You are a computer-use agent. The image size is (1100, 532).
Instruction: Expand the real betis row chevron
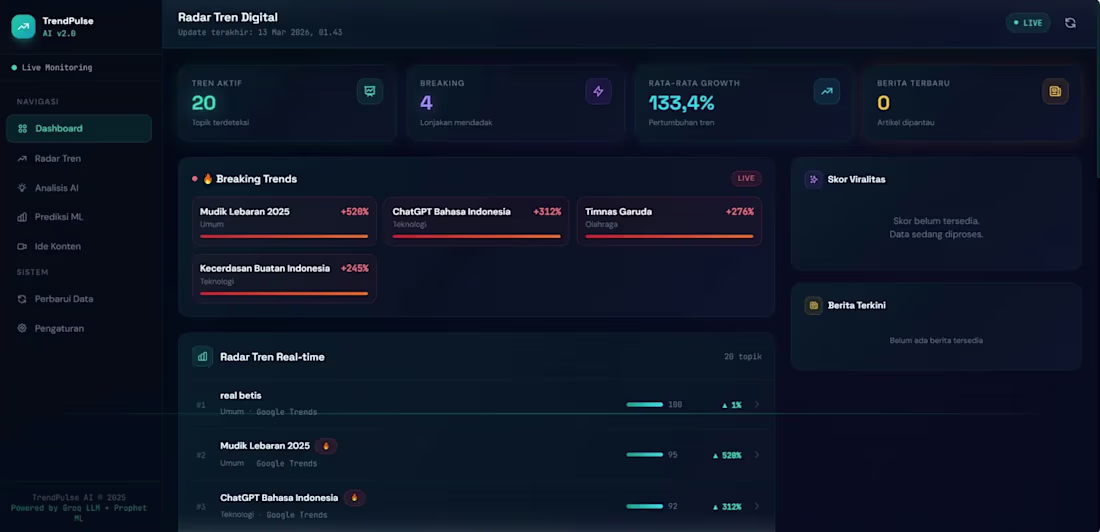[757, 404]
